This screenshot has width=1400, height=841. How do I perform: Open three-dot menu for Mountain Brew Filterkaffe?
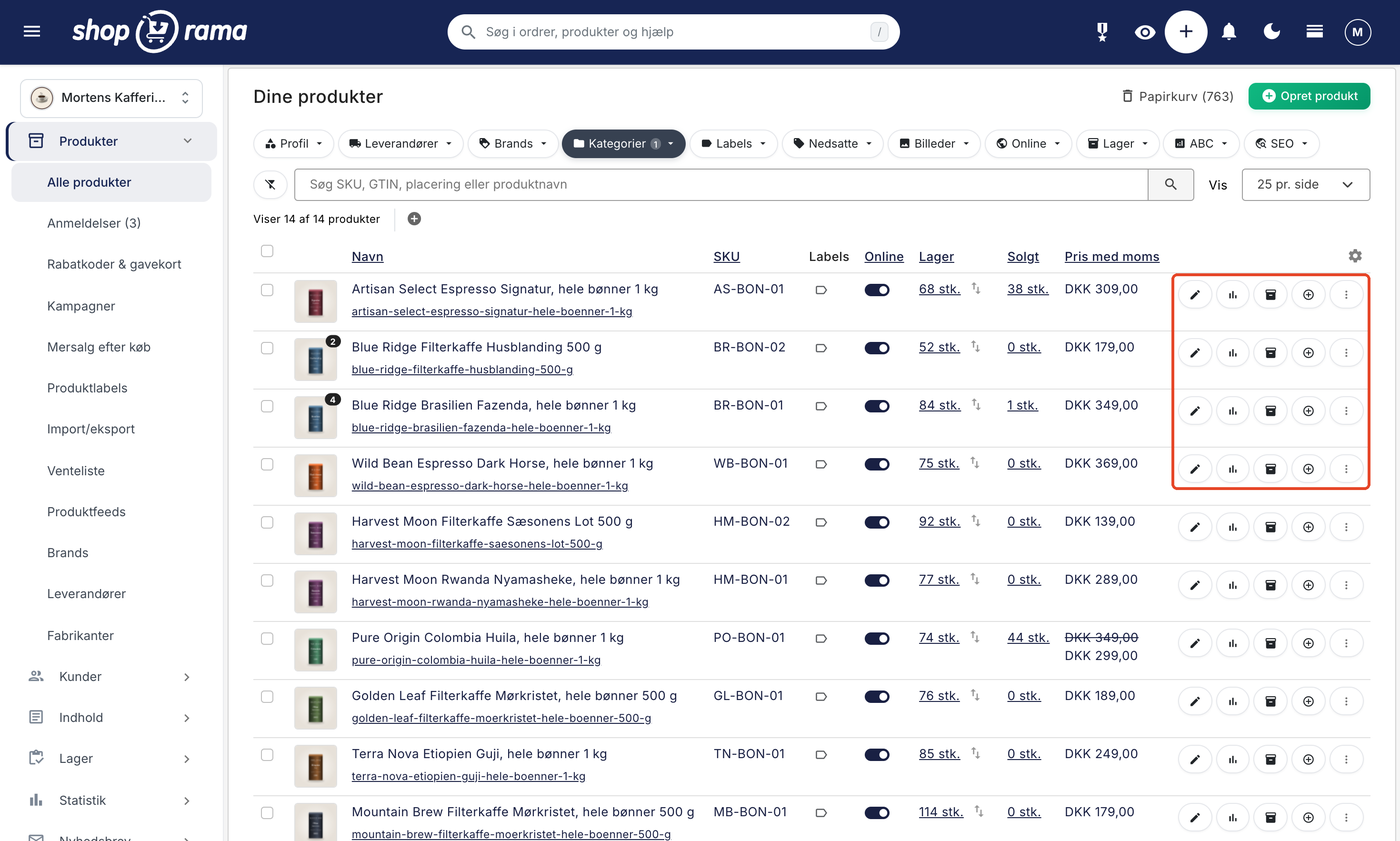click(x=1347, y=817)
